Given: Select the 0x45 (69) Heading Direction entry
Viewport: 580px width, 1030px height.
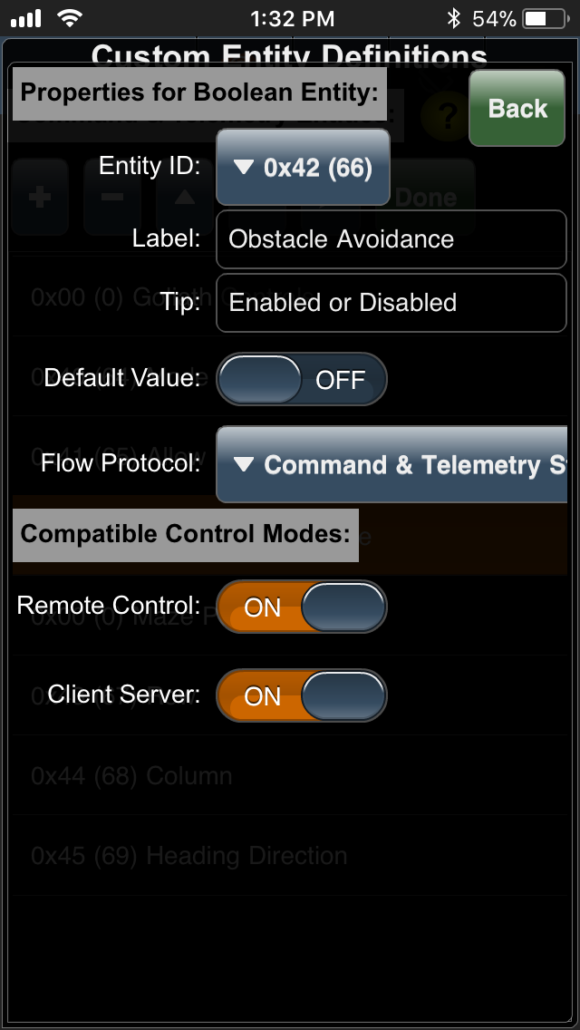Looking at the screenshot, I should click(290, 856).
